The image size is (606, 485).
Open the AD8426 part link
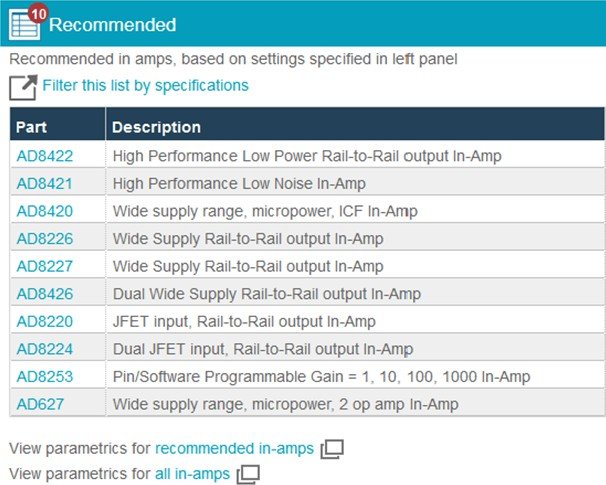click(45, 294)
